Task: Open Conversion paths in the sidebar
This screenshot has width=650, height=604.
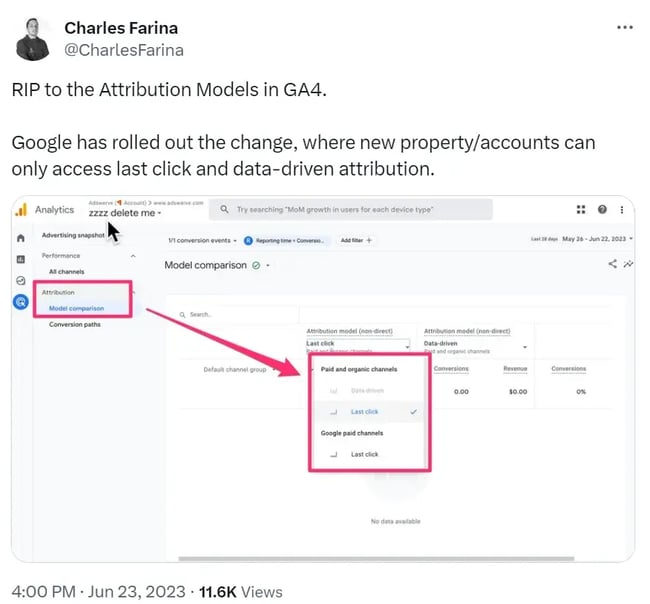Action: (75, 325)
